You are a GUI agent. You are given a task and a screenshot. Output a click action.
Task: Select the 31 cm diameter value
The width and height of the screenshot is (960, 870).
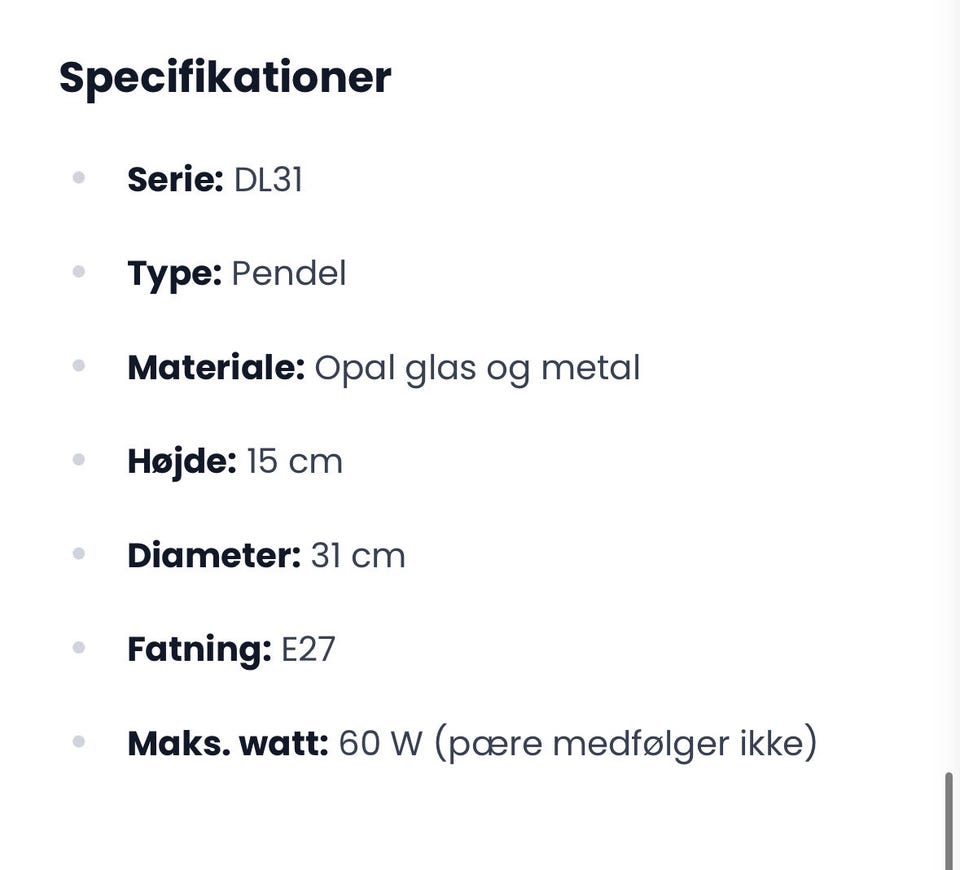(358, 556)
